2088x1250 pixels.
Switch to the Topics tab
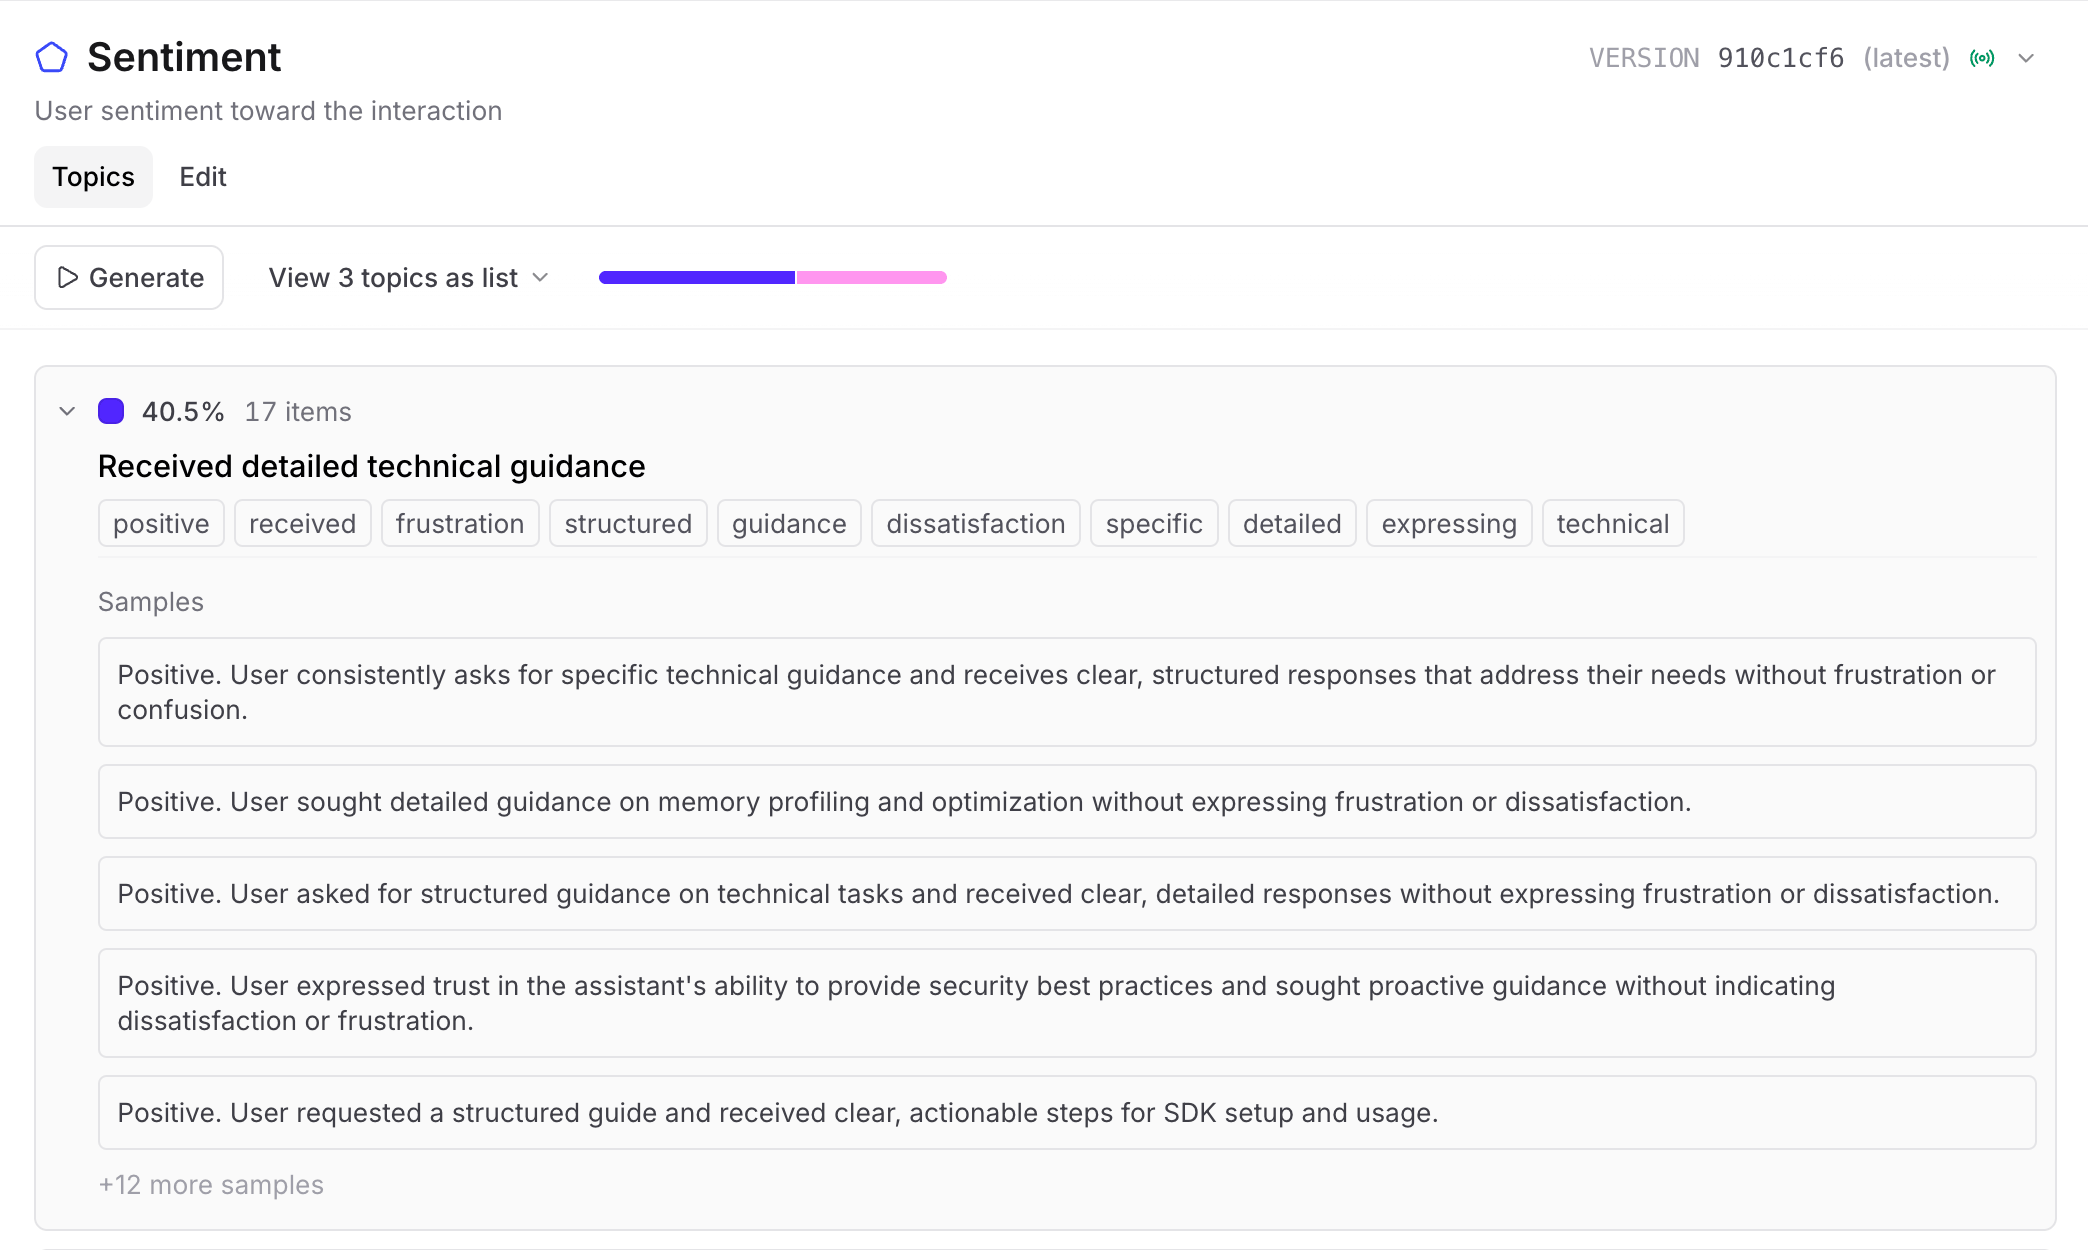click(x=93, y=177)
